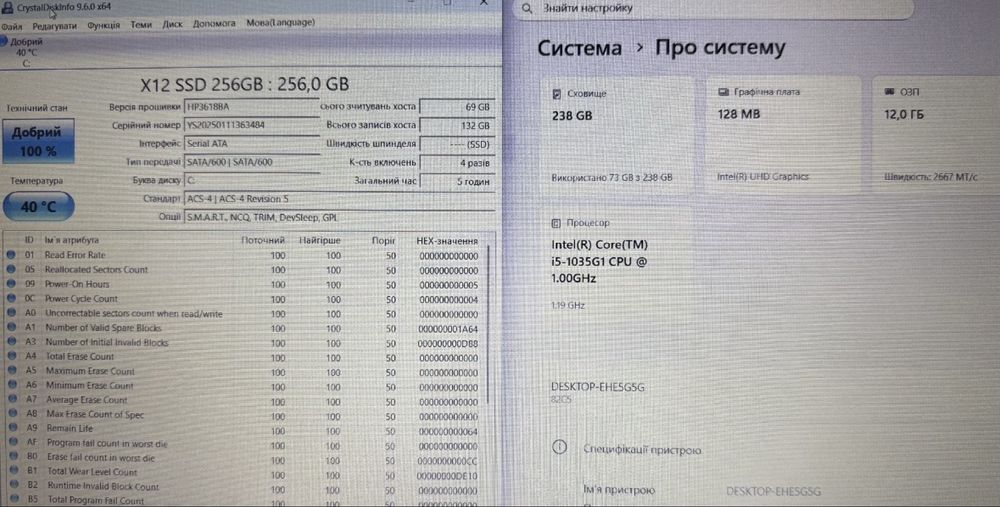Open the ОЗП memory card showing 12,0 ГБ
Viewport: 1000px width, 507px height.
pyautogui.click(x=936, y=135)
